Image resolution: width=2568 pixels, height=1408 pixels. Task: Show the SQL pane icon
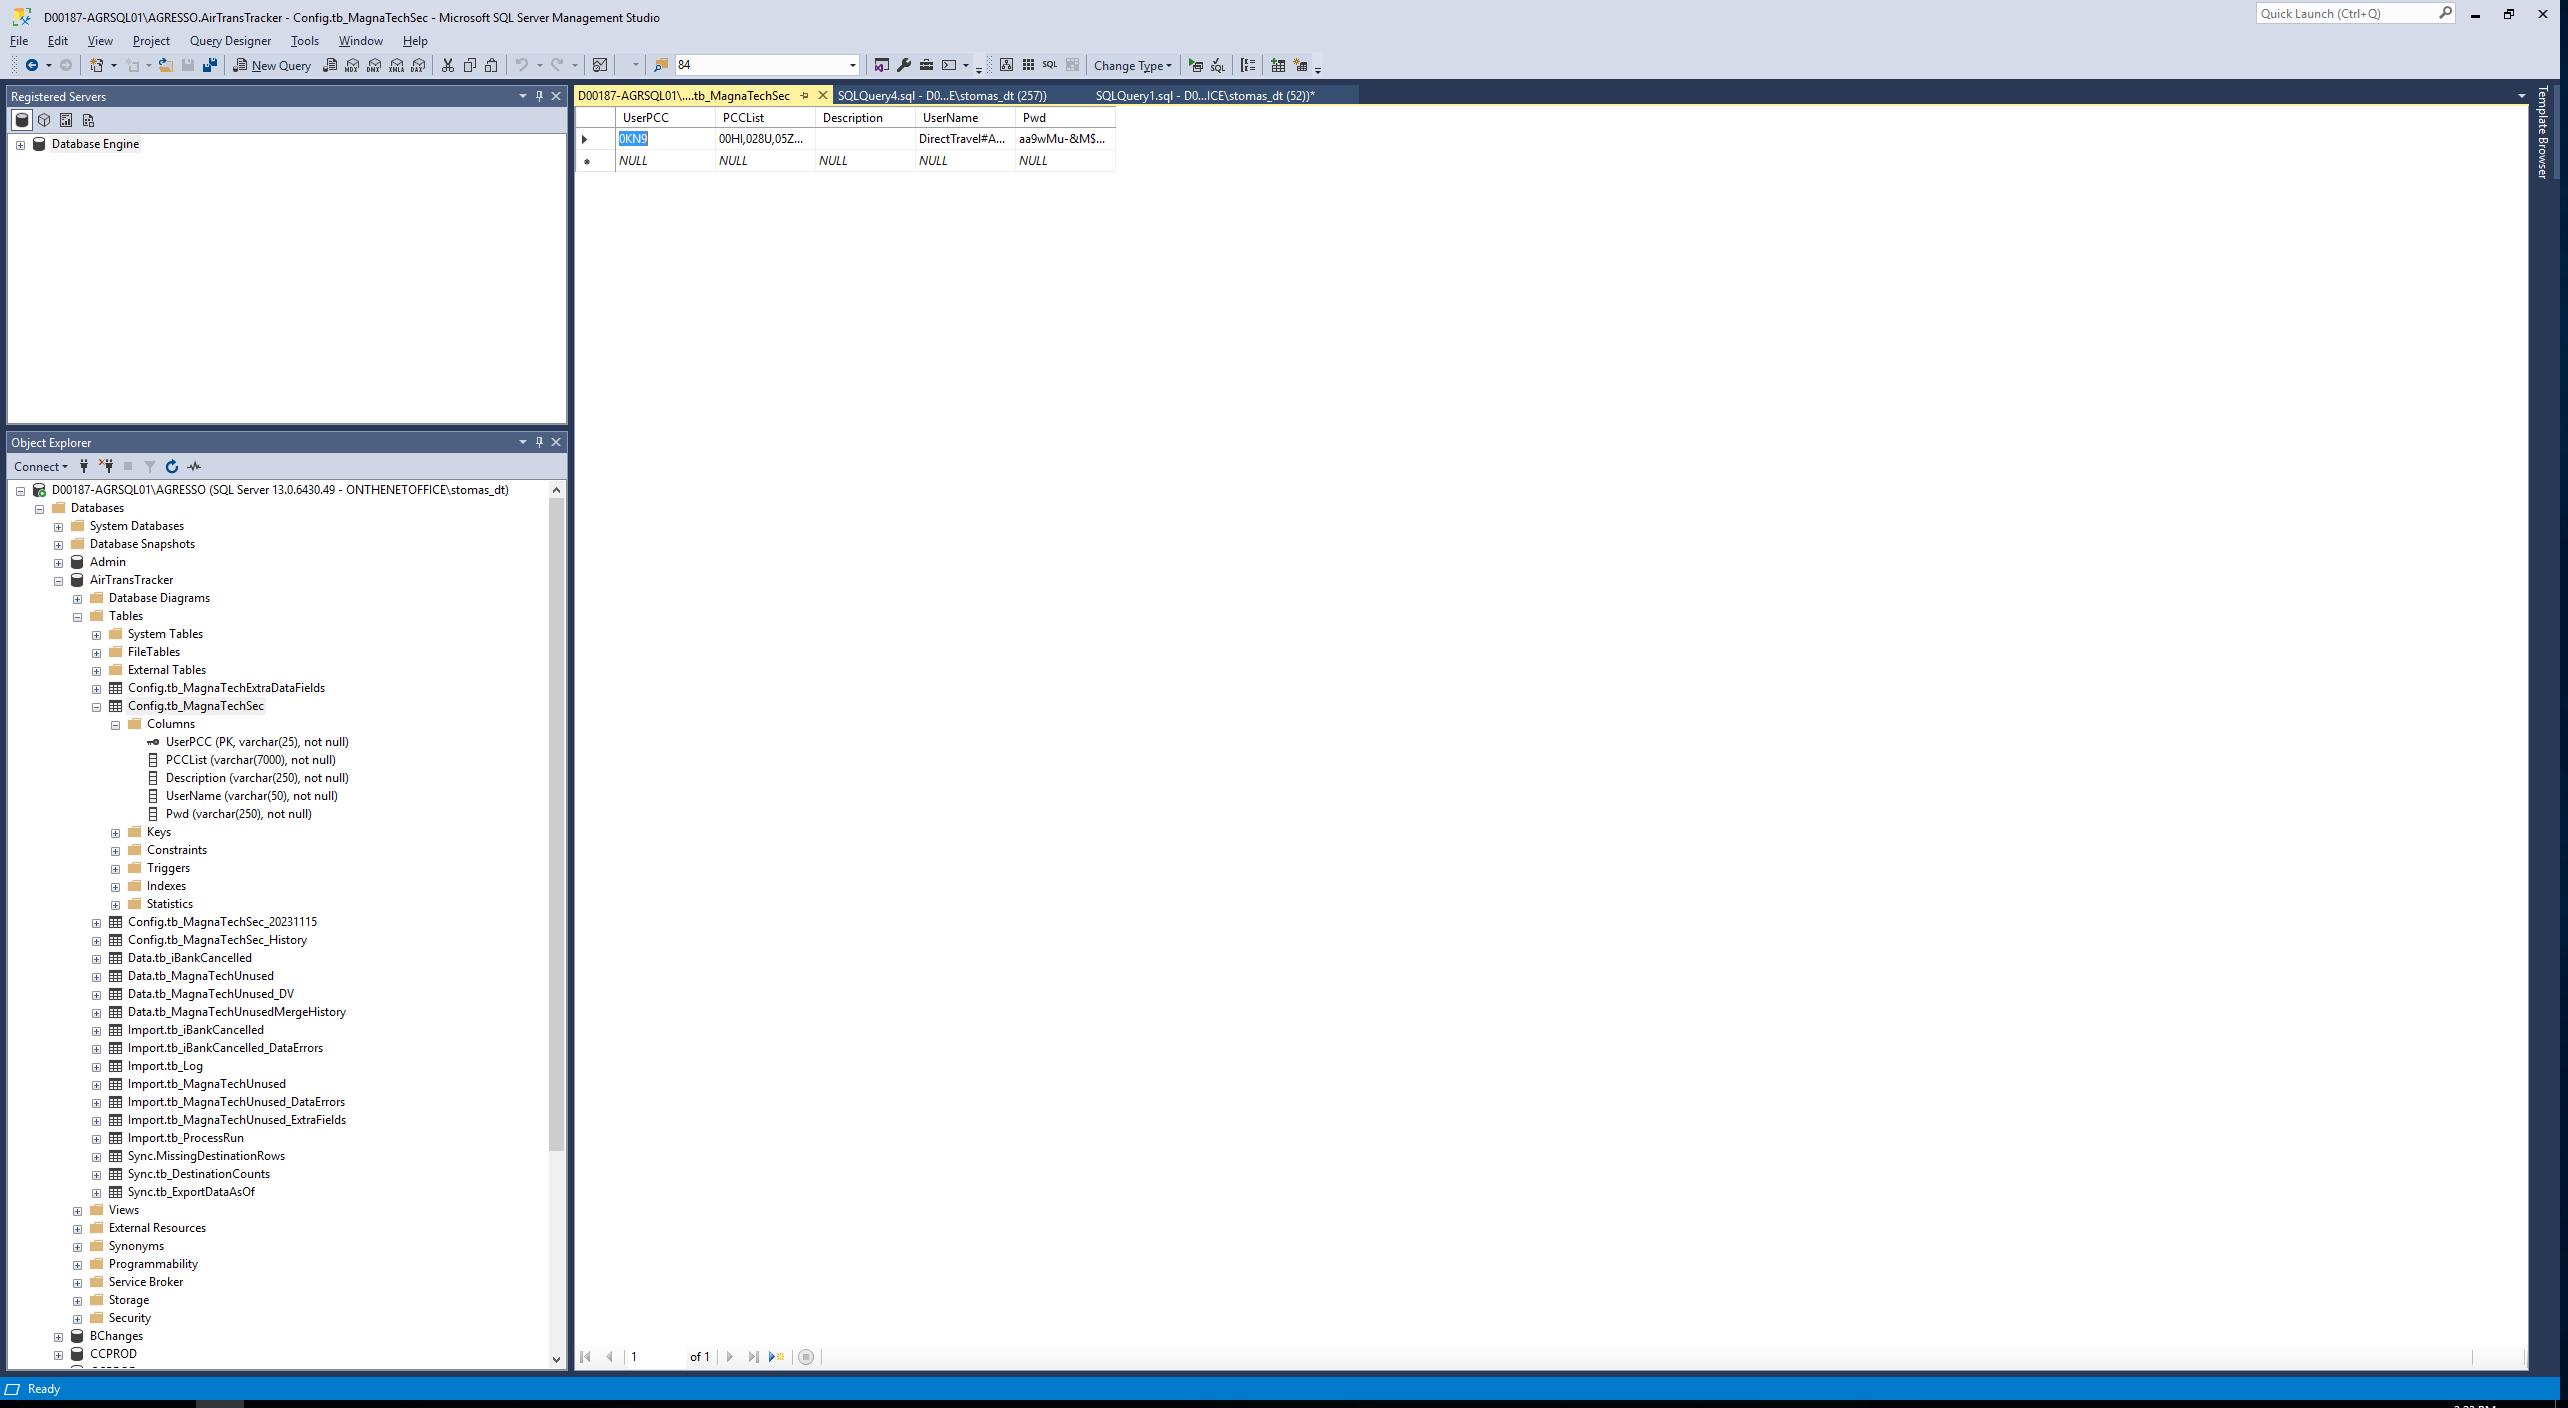pyautogui.click(x=1049, y=65)
